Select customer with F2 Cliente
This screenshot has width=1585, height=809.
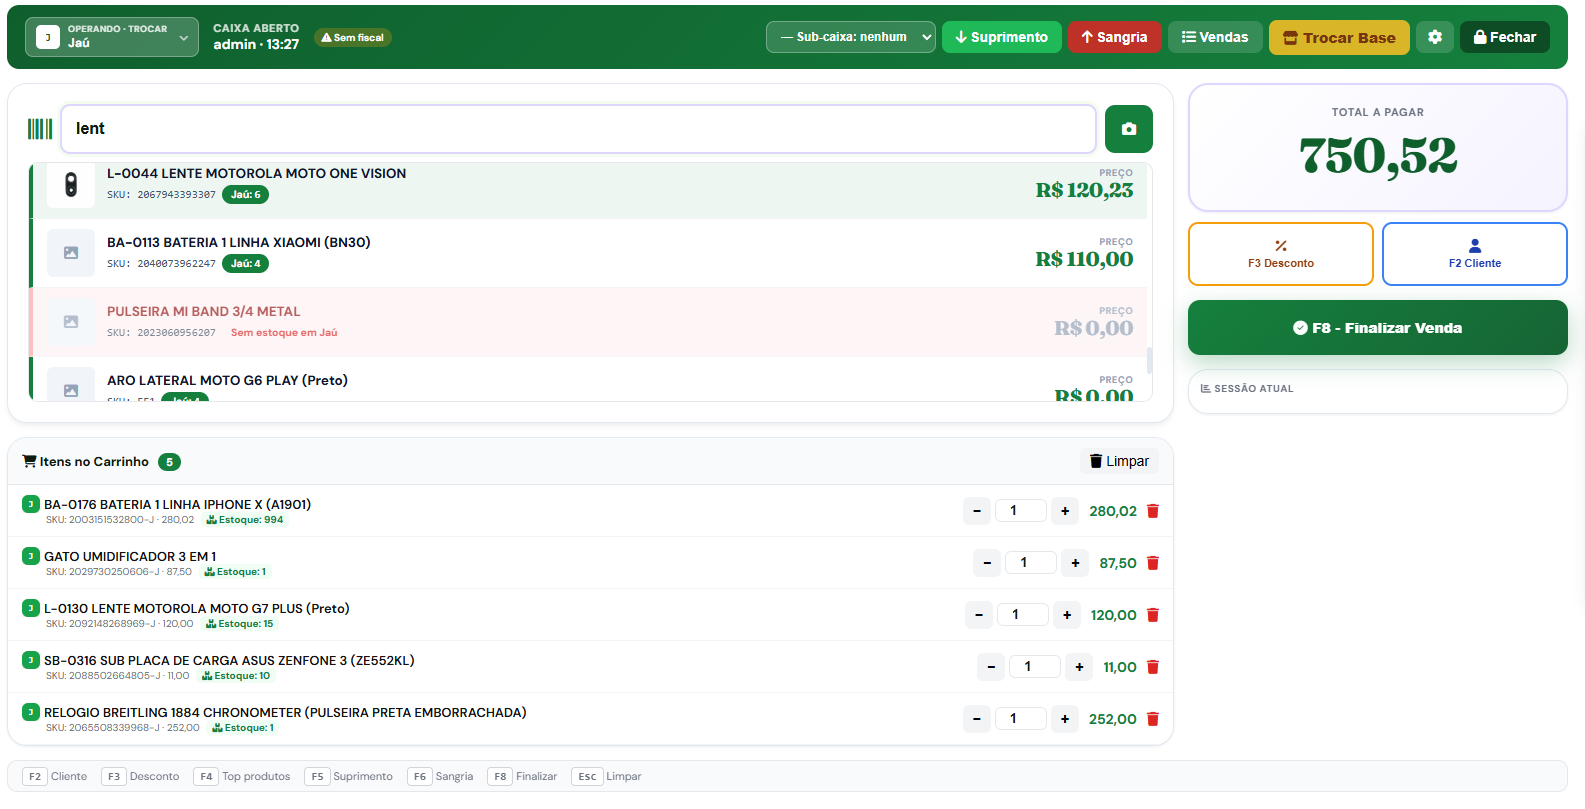pyautogui.click(x=1475, y=254)
